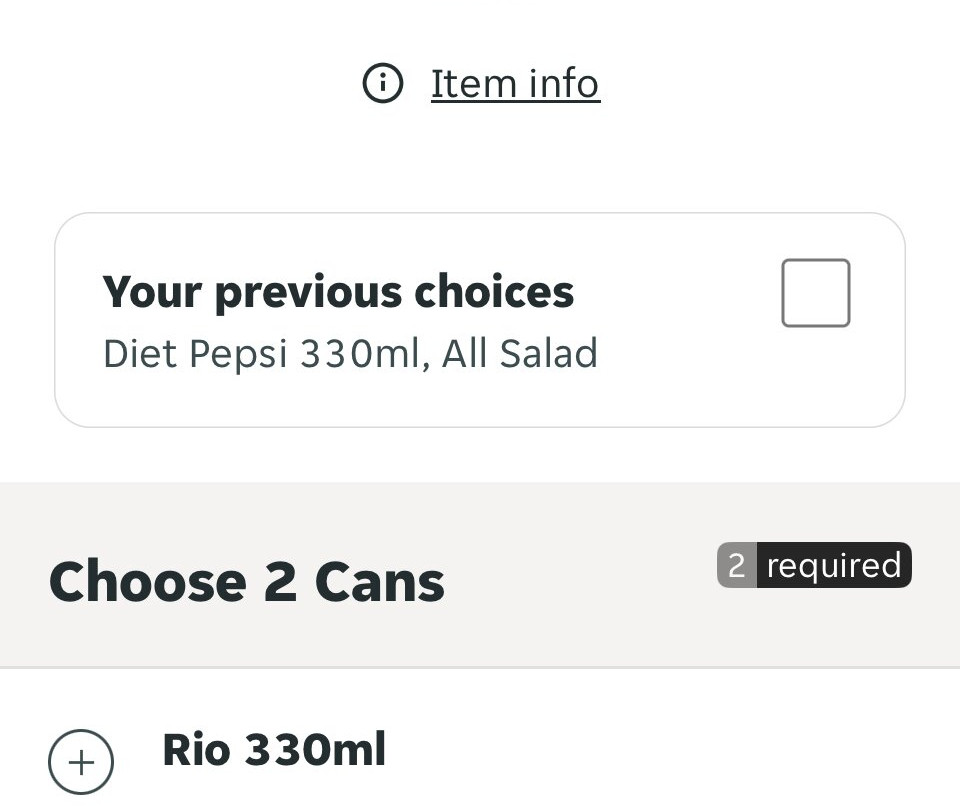Click "Diet Pepsi 330ml, All Salad" text

(x=350, y=354)
